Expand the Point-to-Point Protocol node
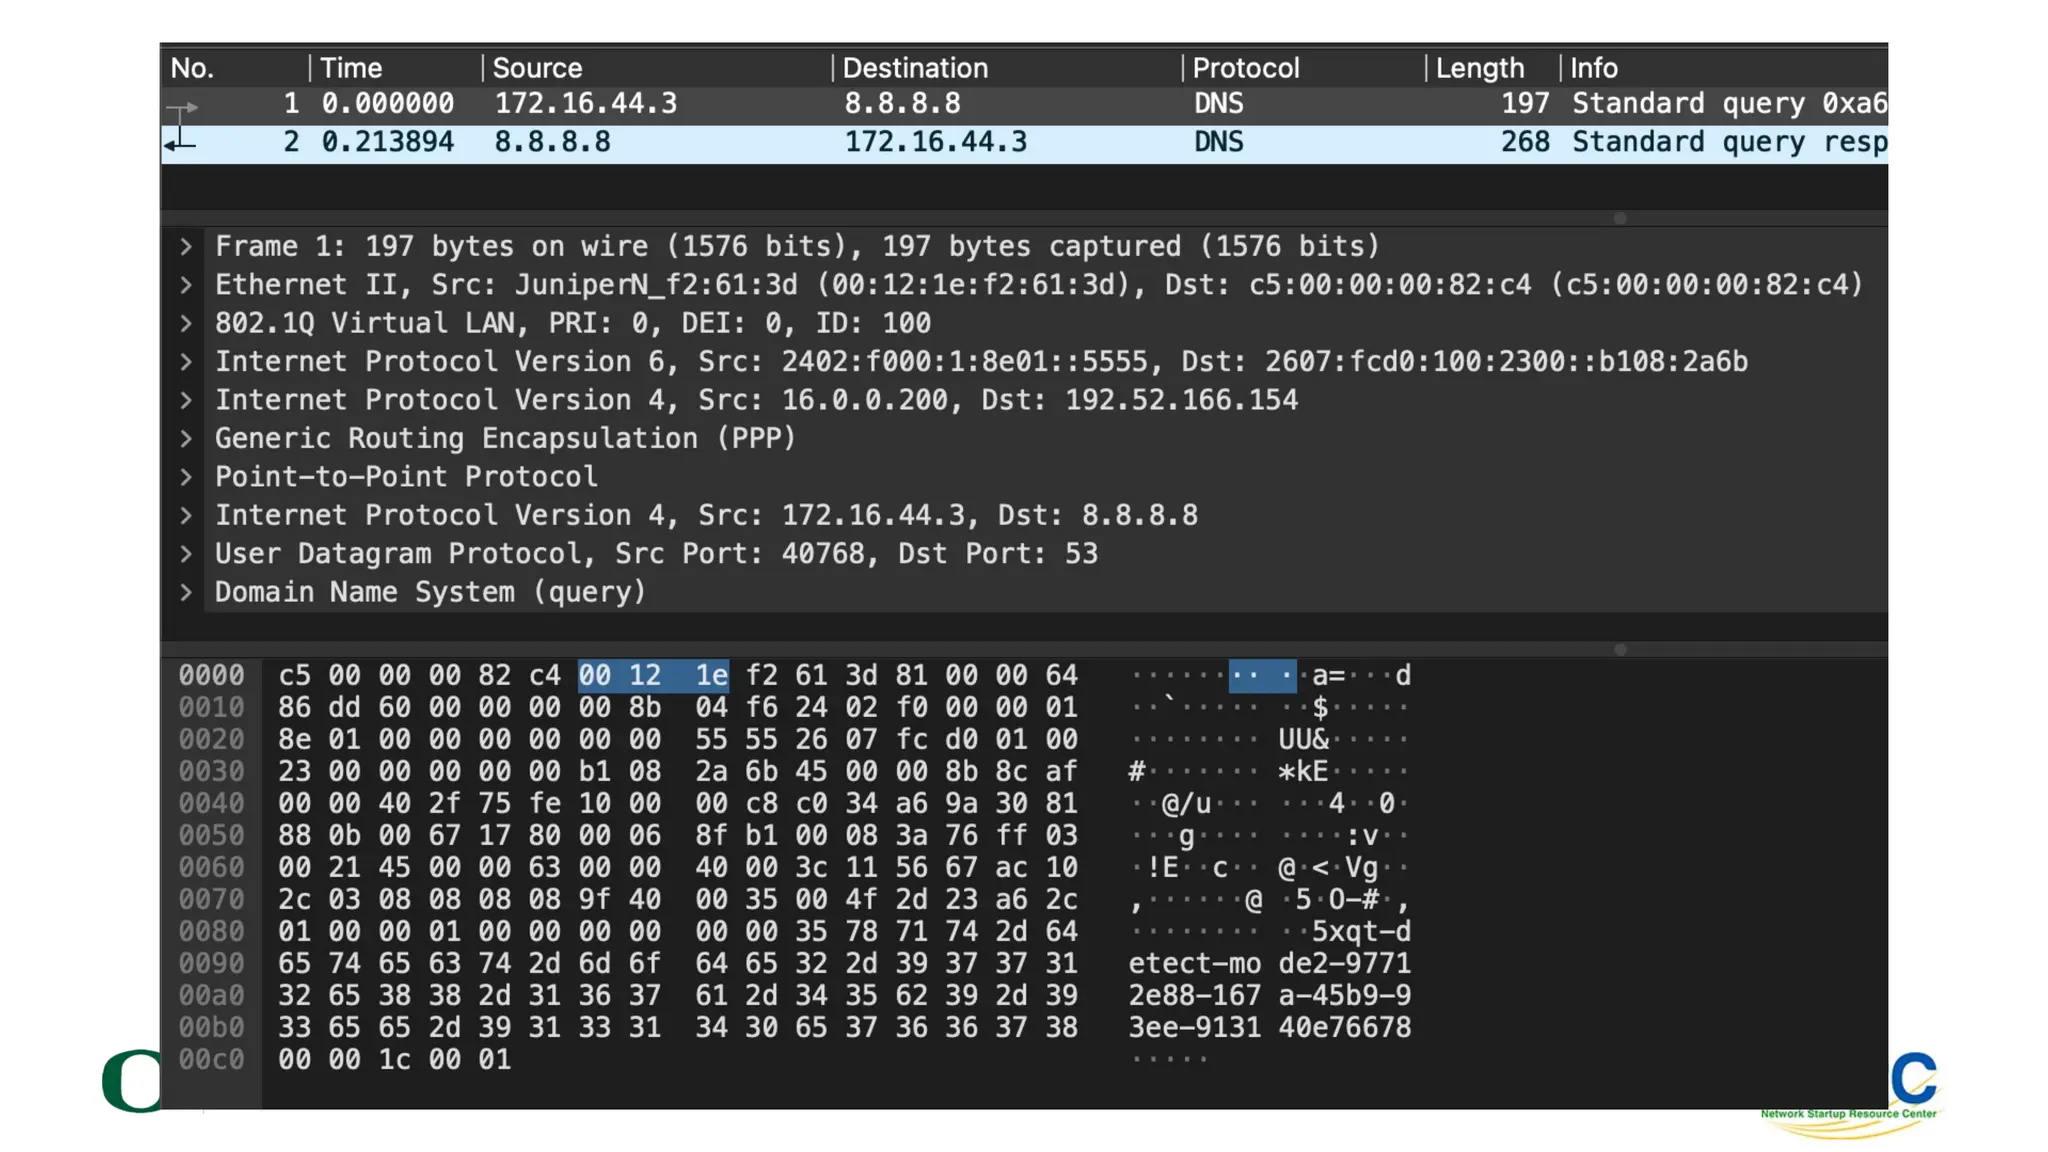Screen dimensions: 2048x1152 (186, 477)
